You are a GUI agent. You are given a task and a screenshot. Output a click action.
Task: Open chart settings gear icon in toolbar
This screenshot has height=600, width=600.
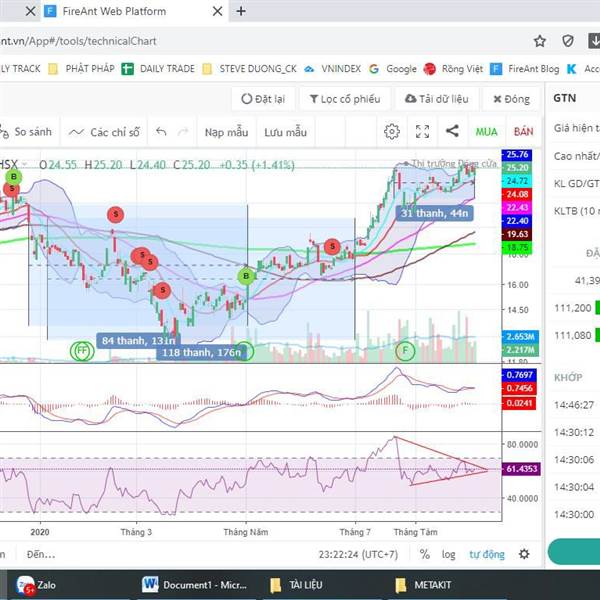pos(392,132)
